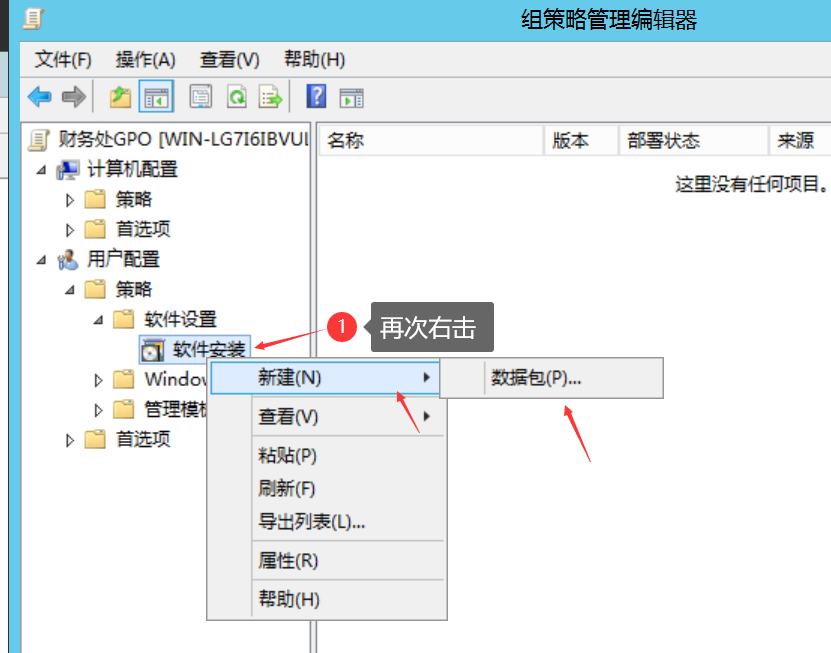The image size is (831, 653).
Task: Sort by the 版本 column header
Action: (581, 140)
